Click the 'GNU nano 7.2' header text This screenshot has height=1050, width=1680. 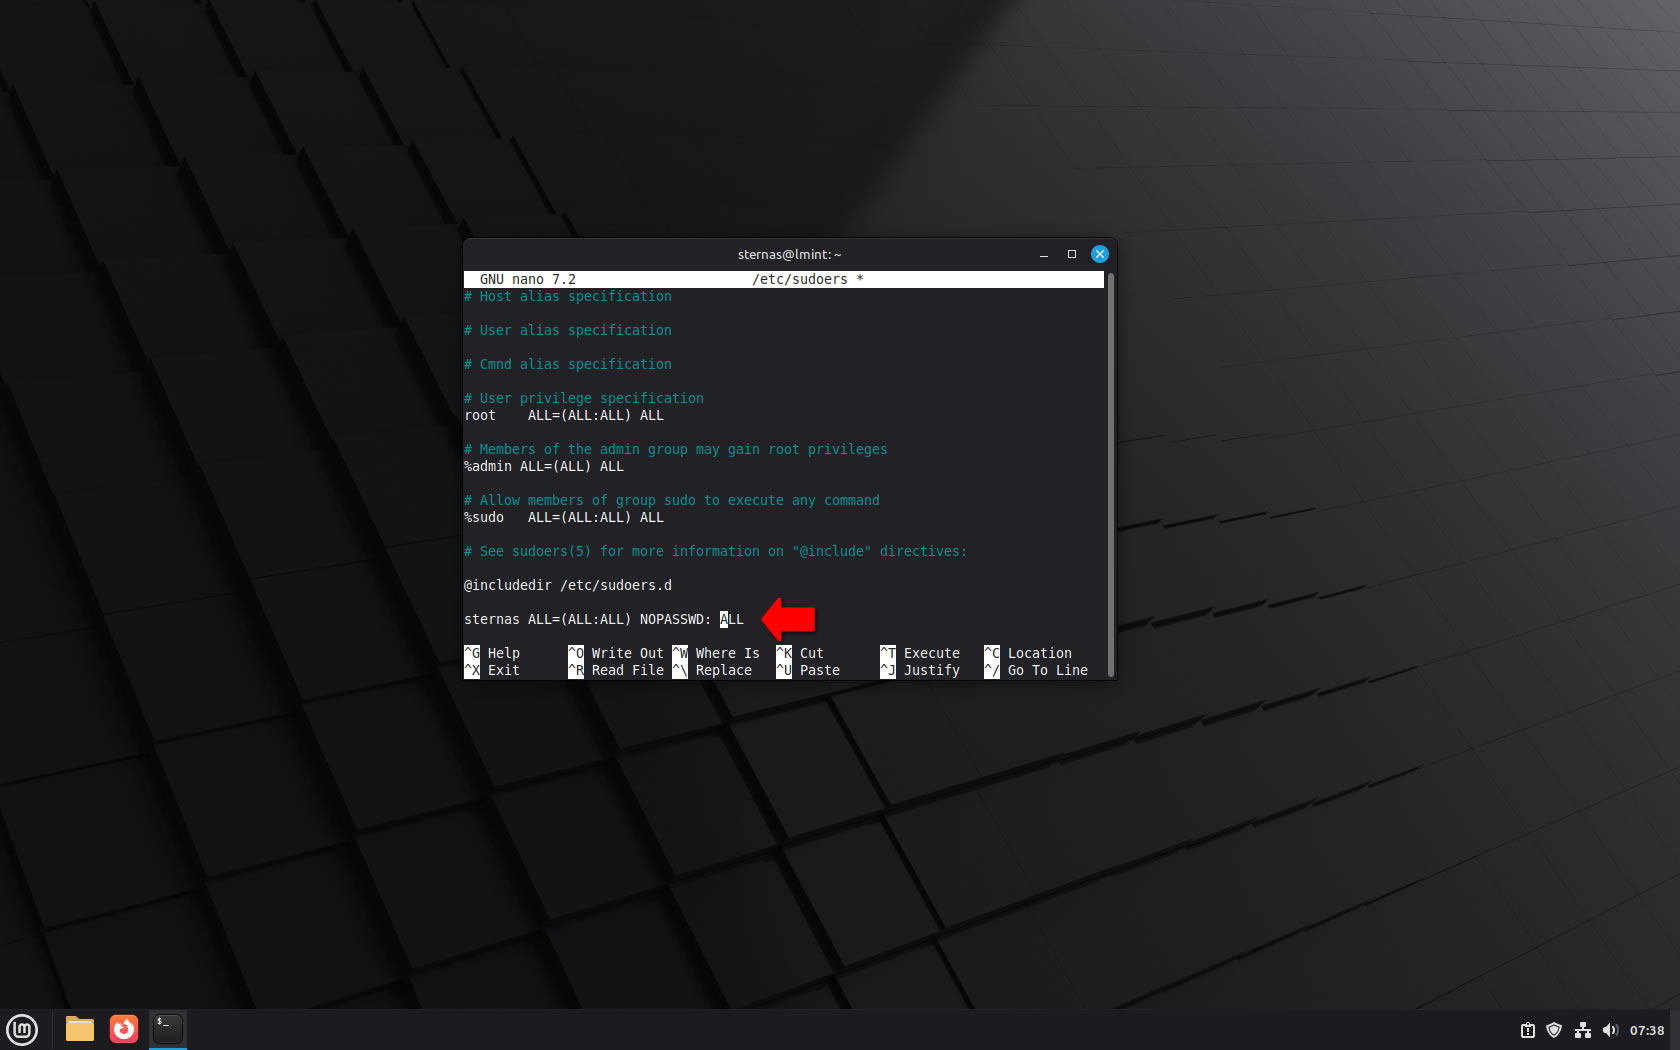pos(527,279)
